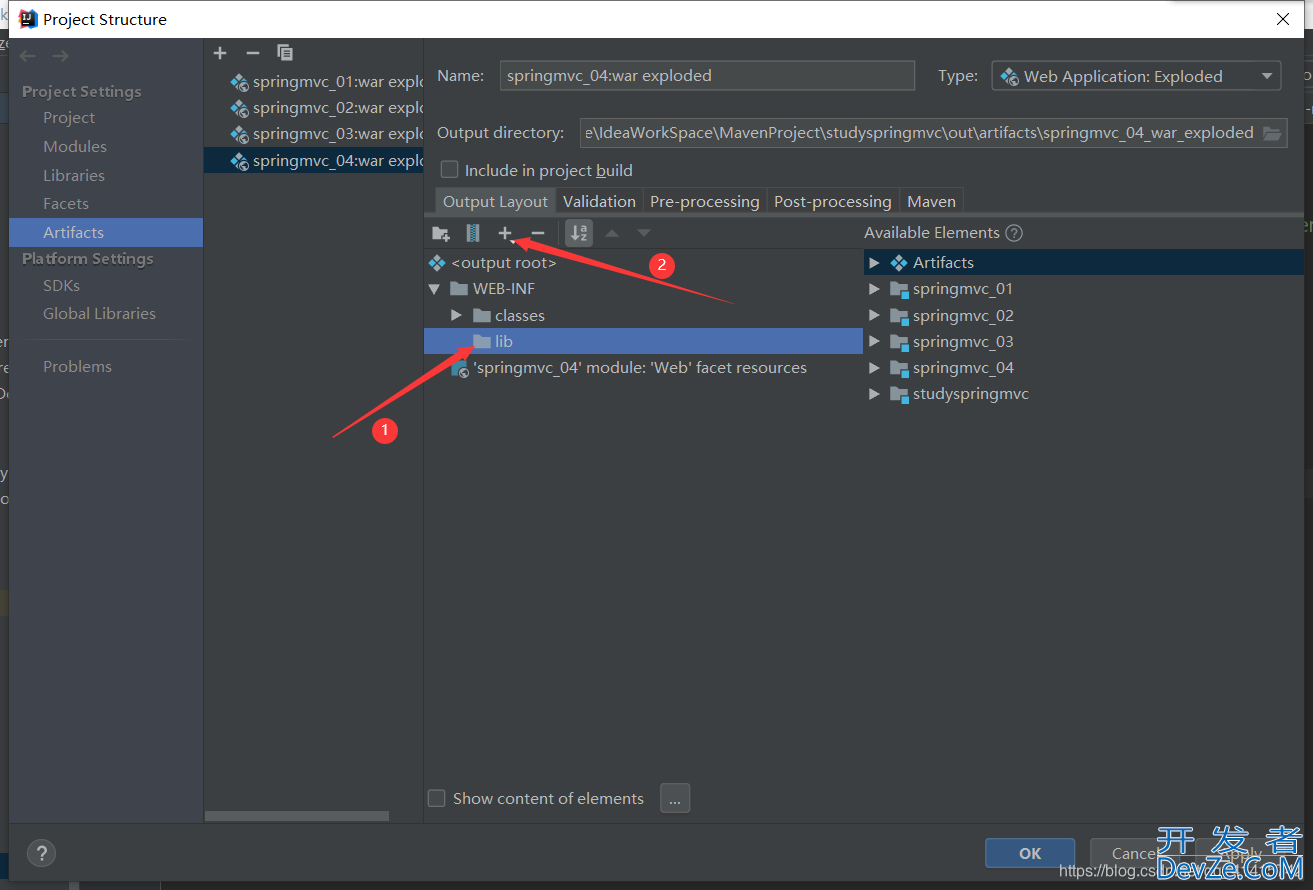The image size is (1313, 890).
Task: Click the springmvc_03:war exploded artifact icon
Action: click(x=239, y=134)
